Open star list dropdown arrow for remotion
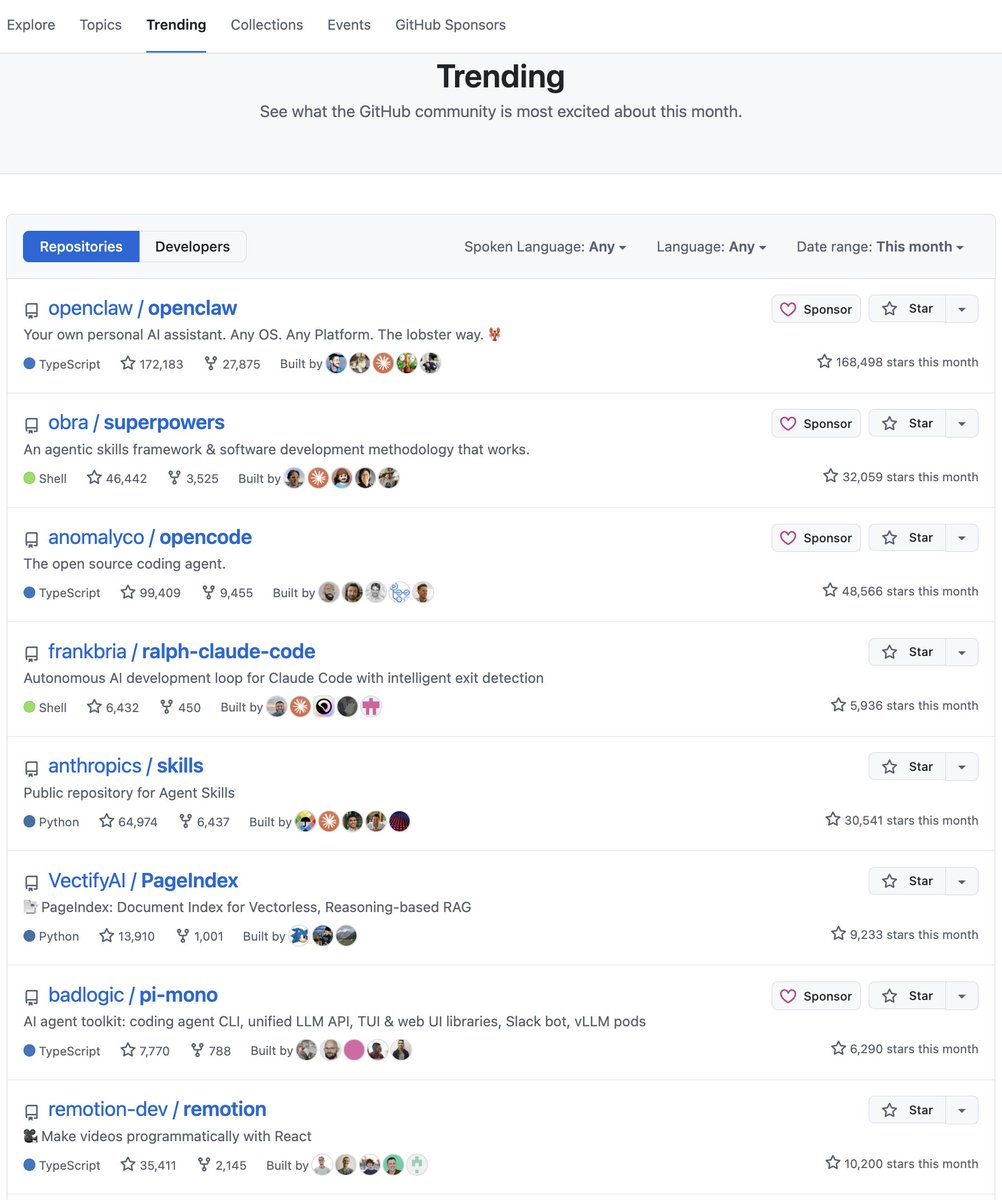The image size is (1002, 1200). coord(962,1110)
